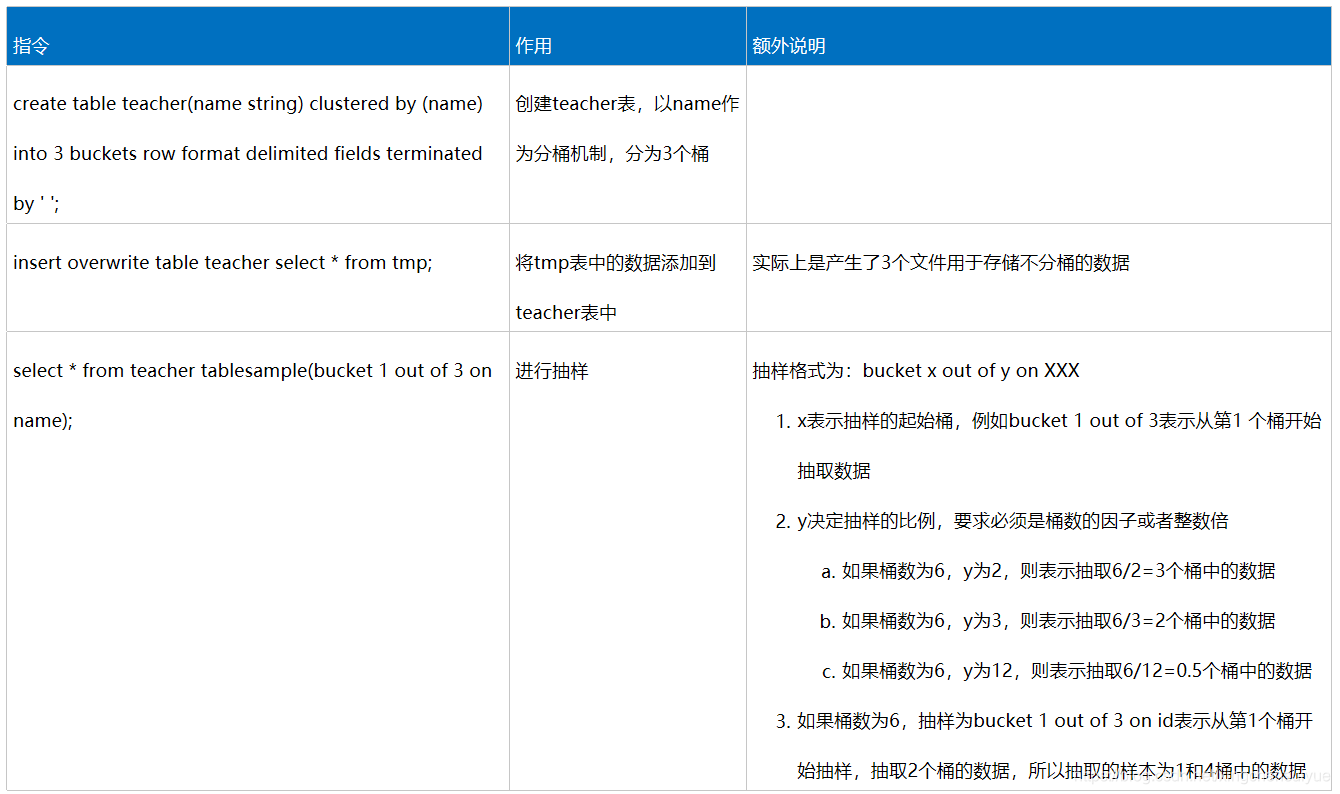Click the line 'into 3 buckets row format delimited fields terminated'
Image resolution: width=1340 pixels, height=794 pixels.
[x=248, y=154]
